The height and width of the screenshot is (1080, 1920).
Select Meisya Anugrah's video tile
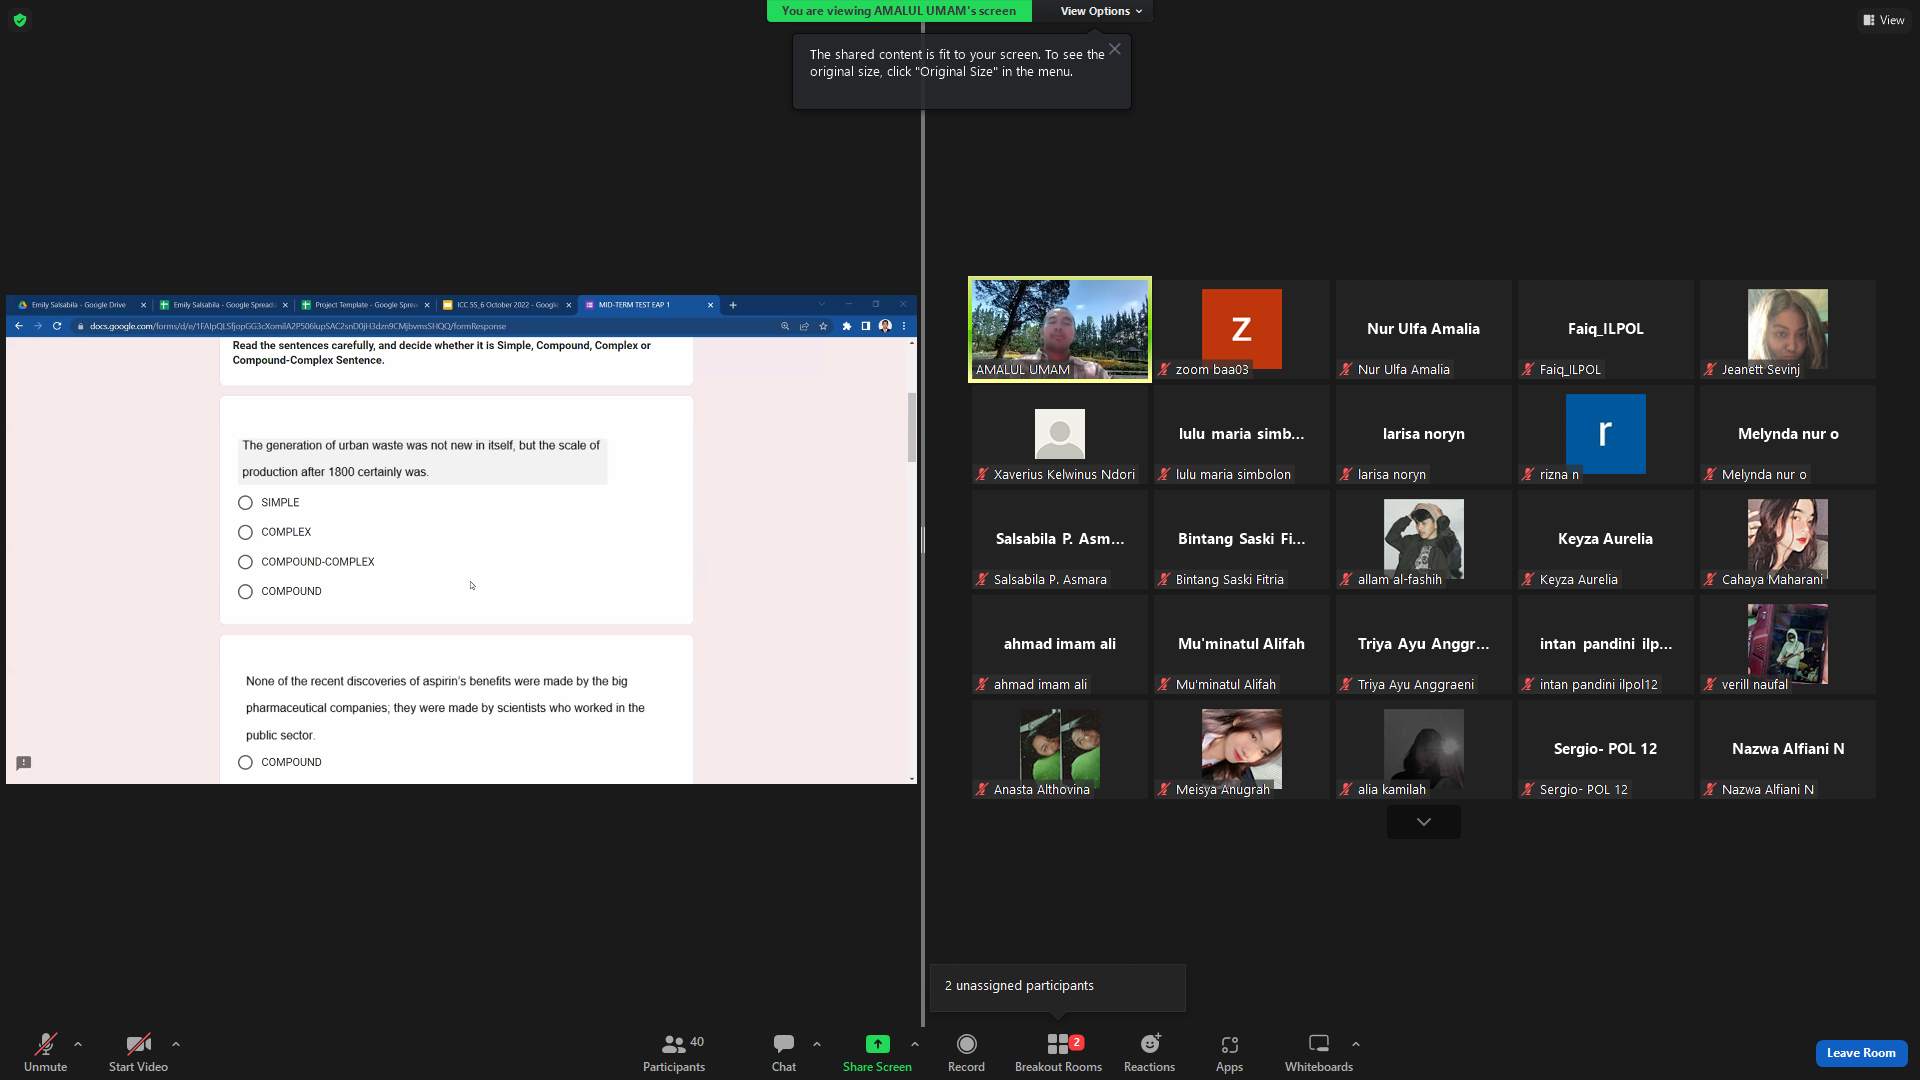1242,750
